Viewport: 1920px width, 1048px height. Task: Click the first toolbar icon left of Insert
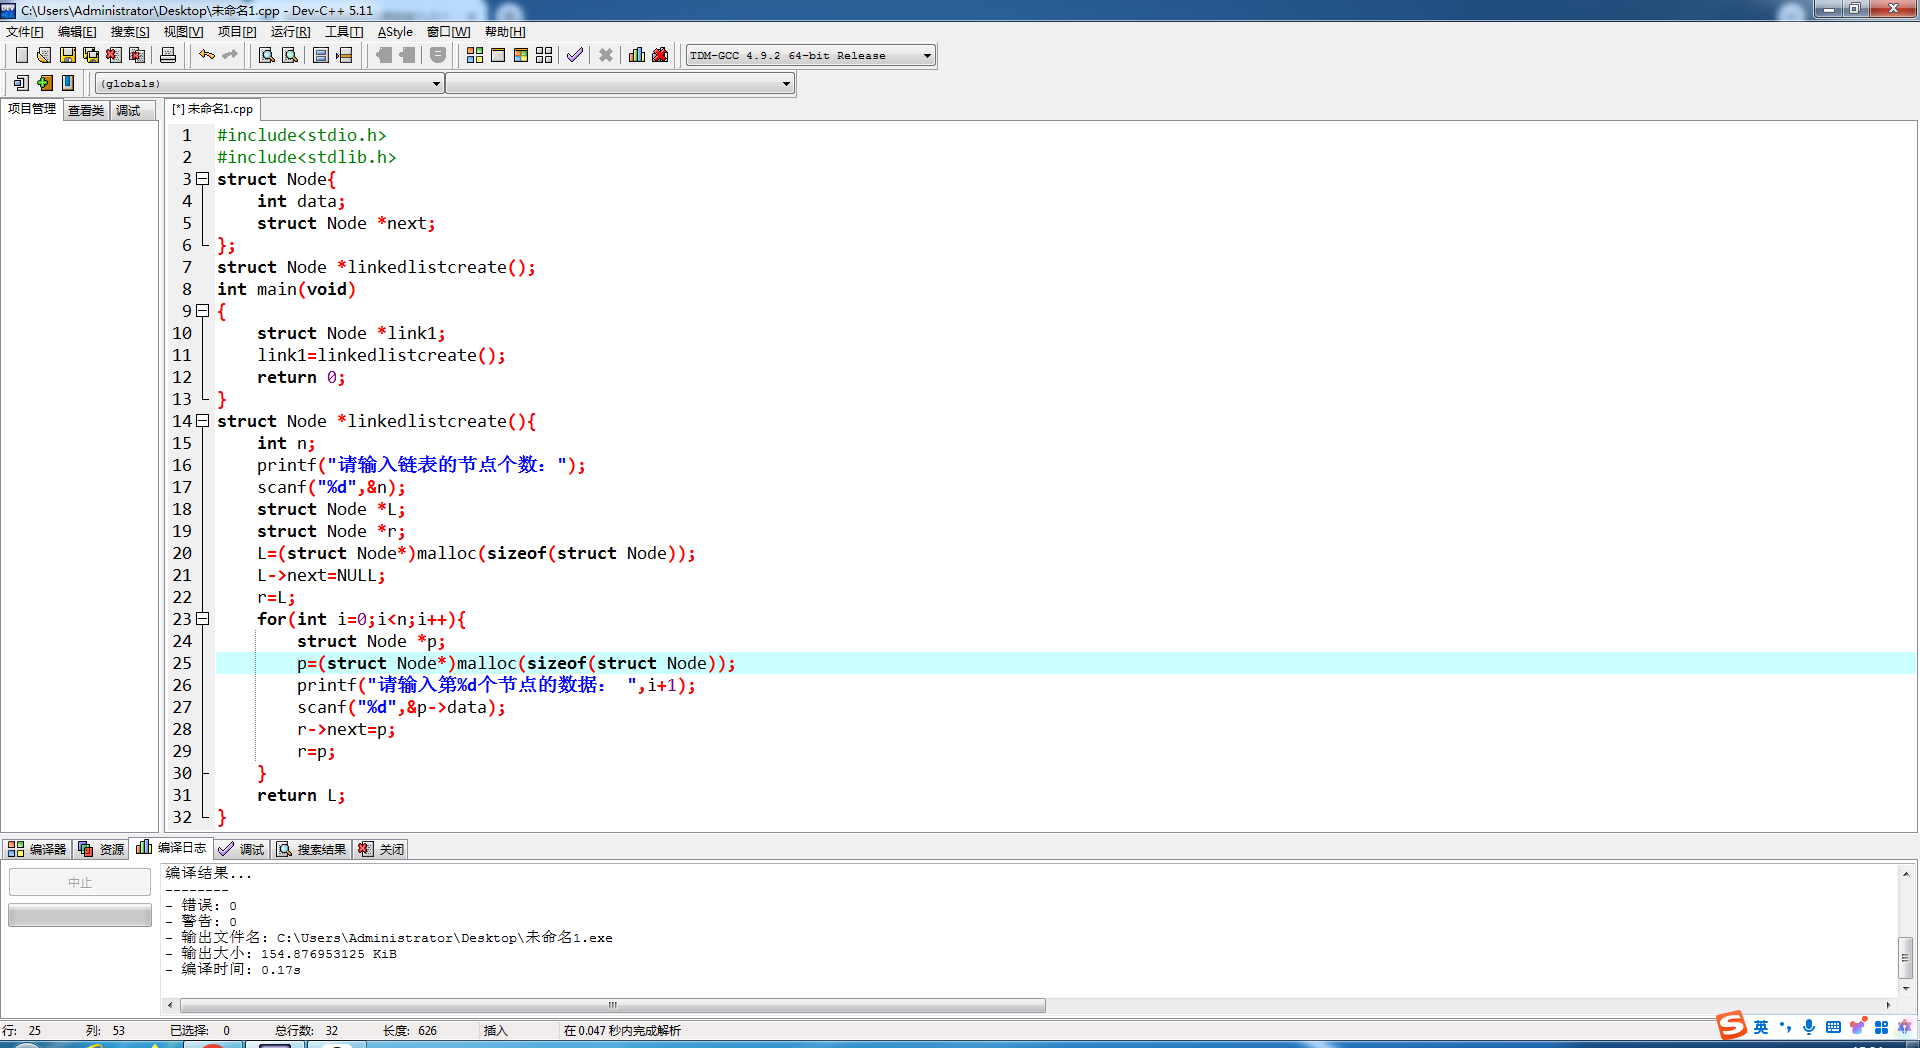click(21, 83)
